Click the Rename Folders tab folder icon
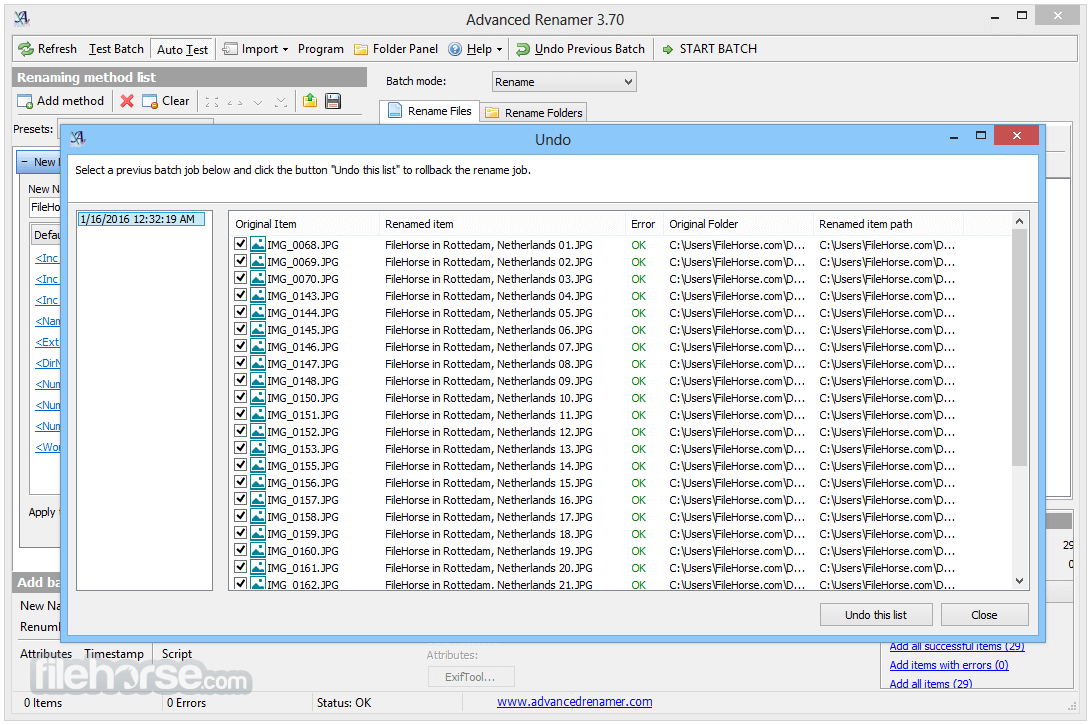Screen dimensions: 1091x725 pos(492,113)
